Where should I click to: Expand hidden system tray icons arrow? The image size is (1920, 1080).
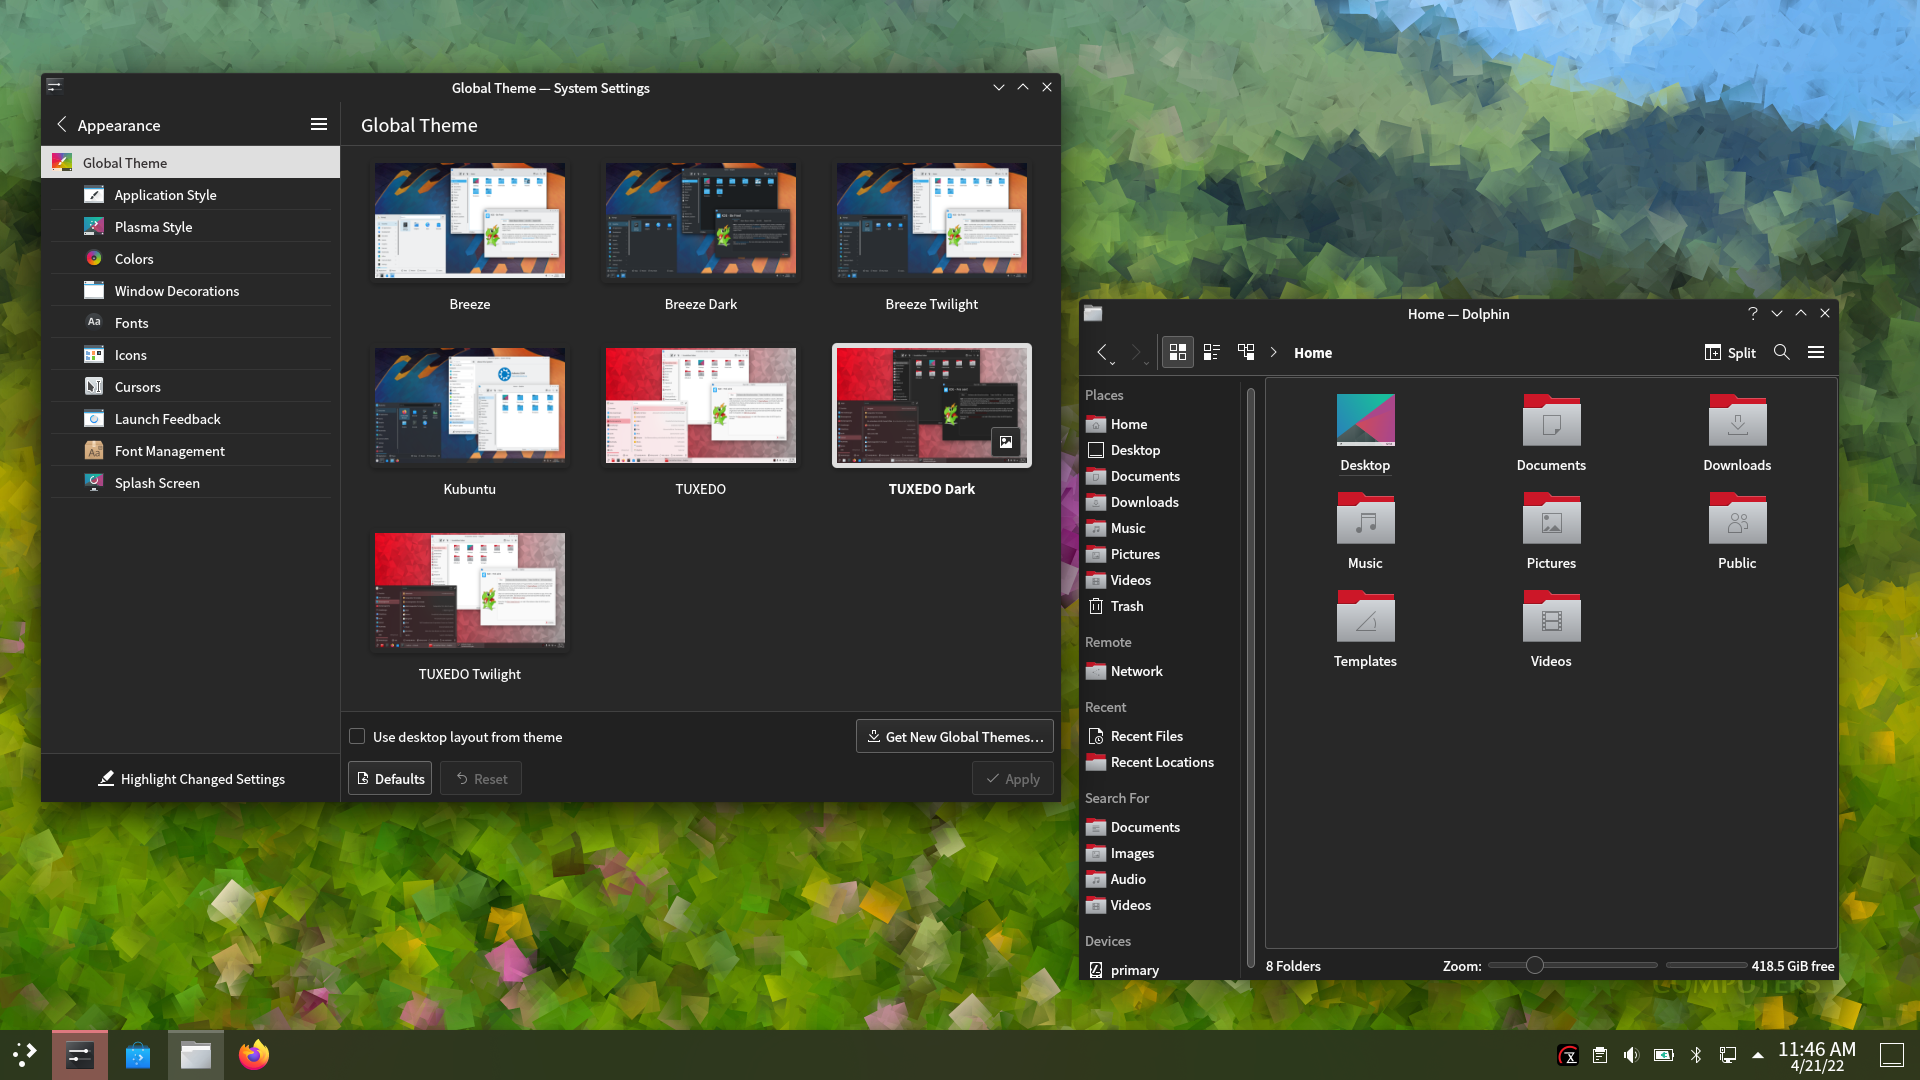coord(1758,1055)
